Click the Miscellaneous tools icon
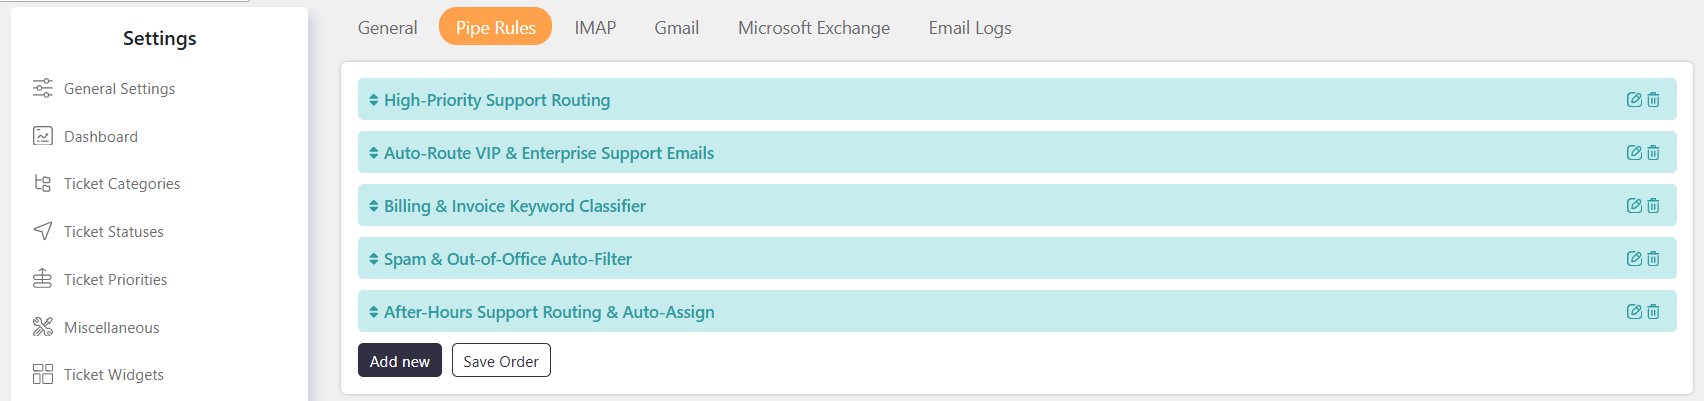The width and height of the screenshot is (1704, 401). (43, 327)
